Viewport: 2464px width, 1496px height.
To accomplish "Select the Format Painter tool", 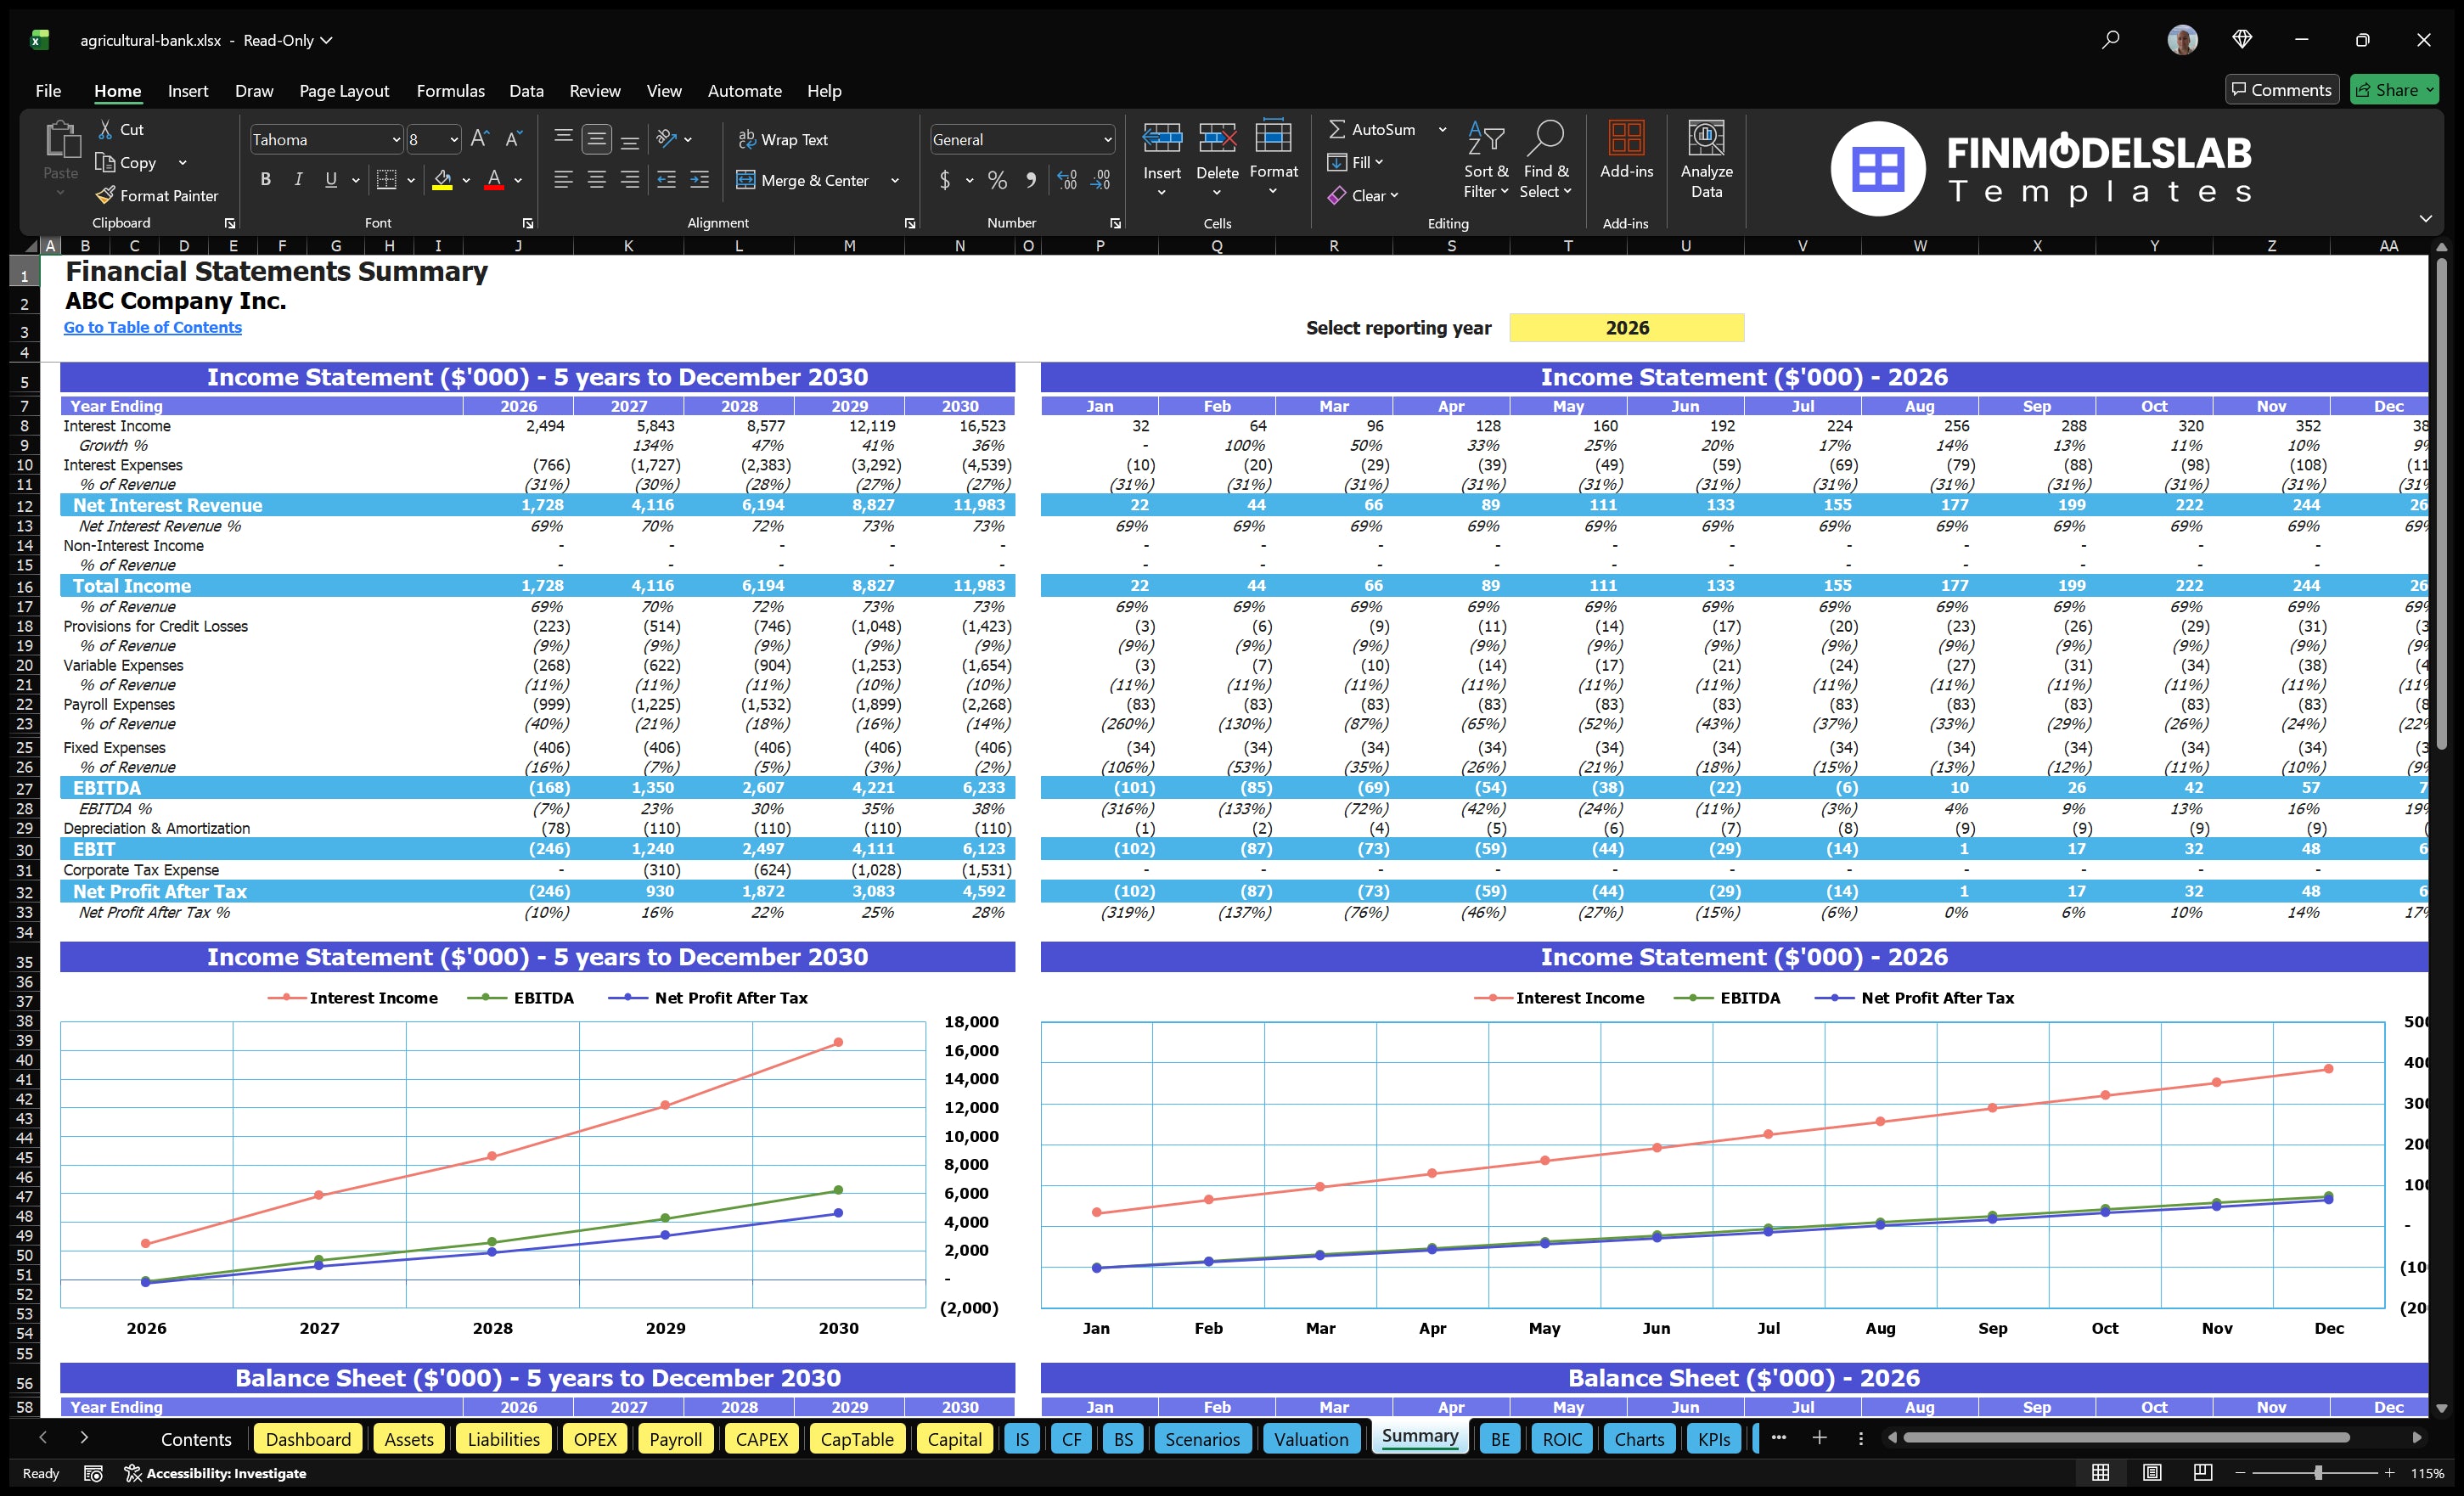I will (x=157, y=195).
